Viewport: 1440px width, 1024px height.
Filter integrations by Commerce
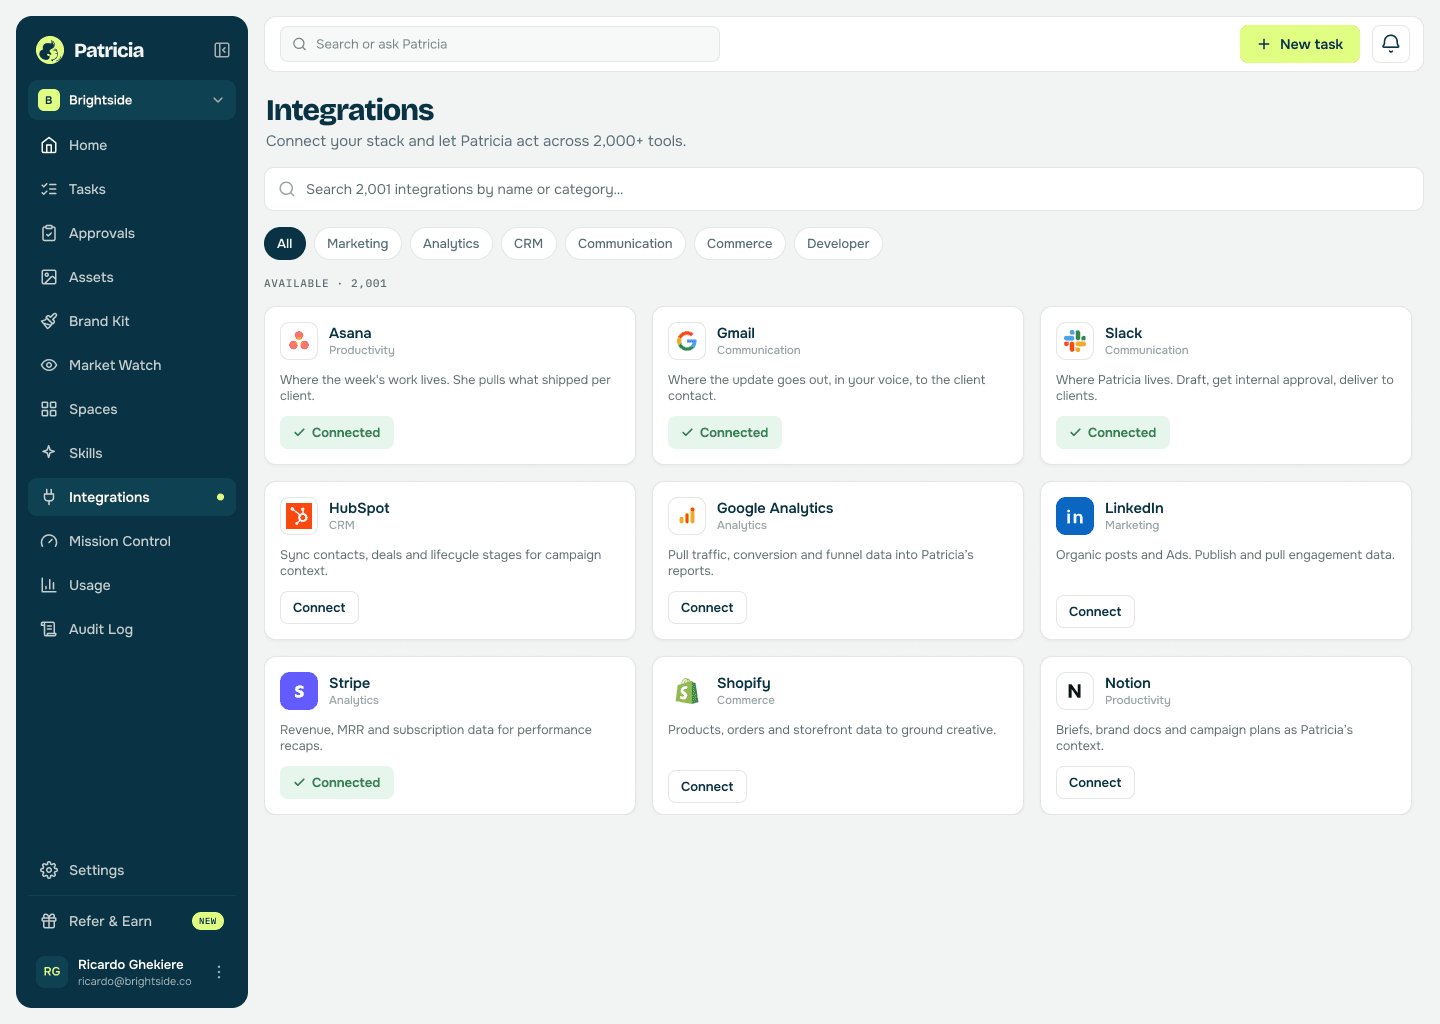pyautogui.click(x=740, y=244)
